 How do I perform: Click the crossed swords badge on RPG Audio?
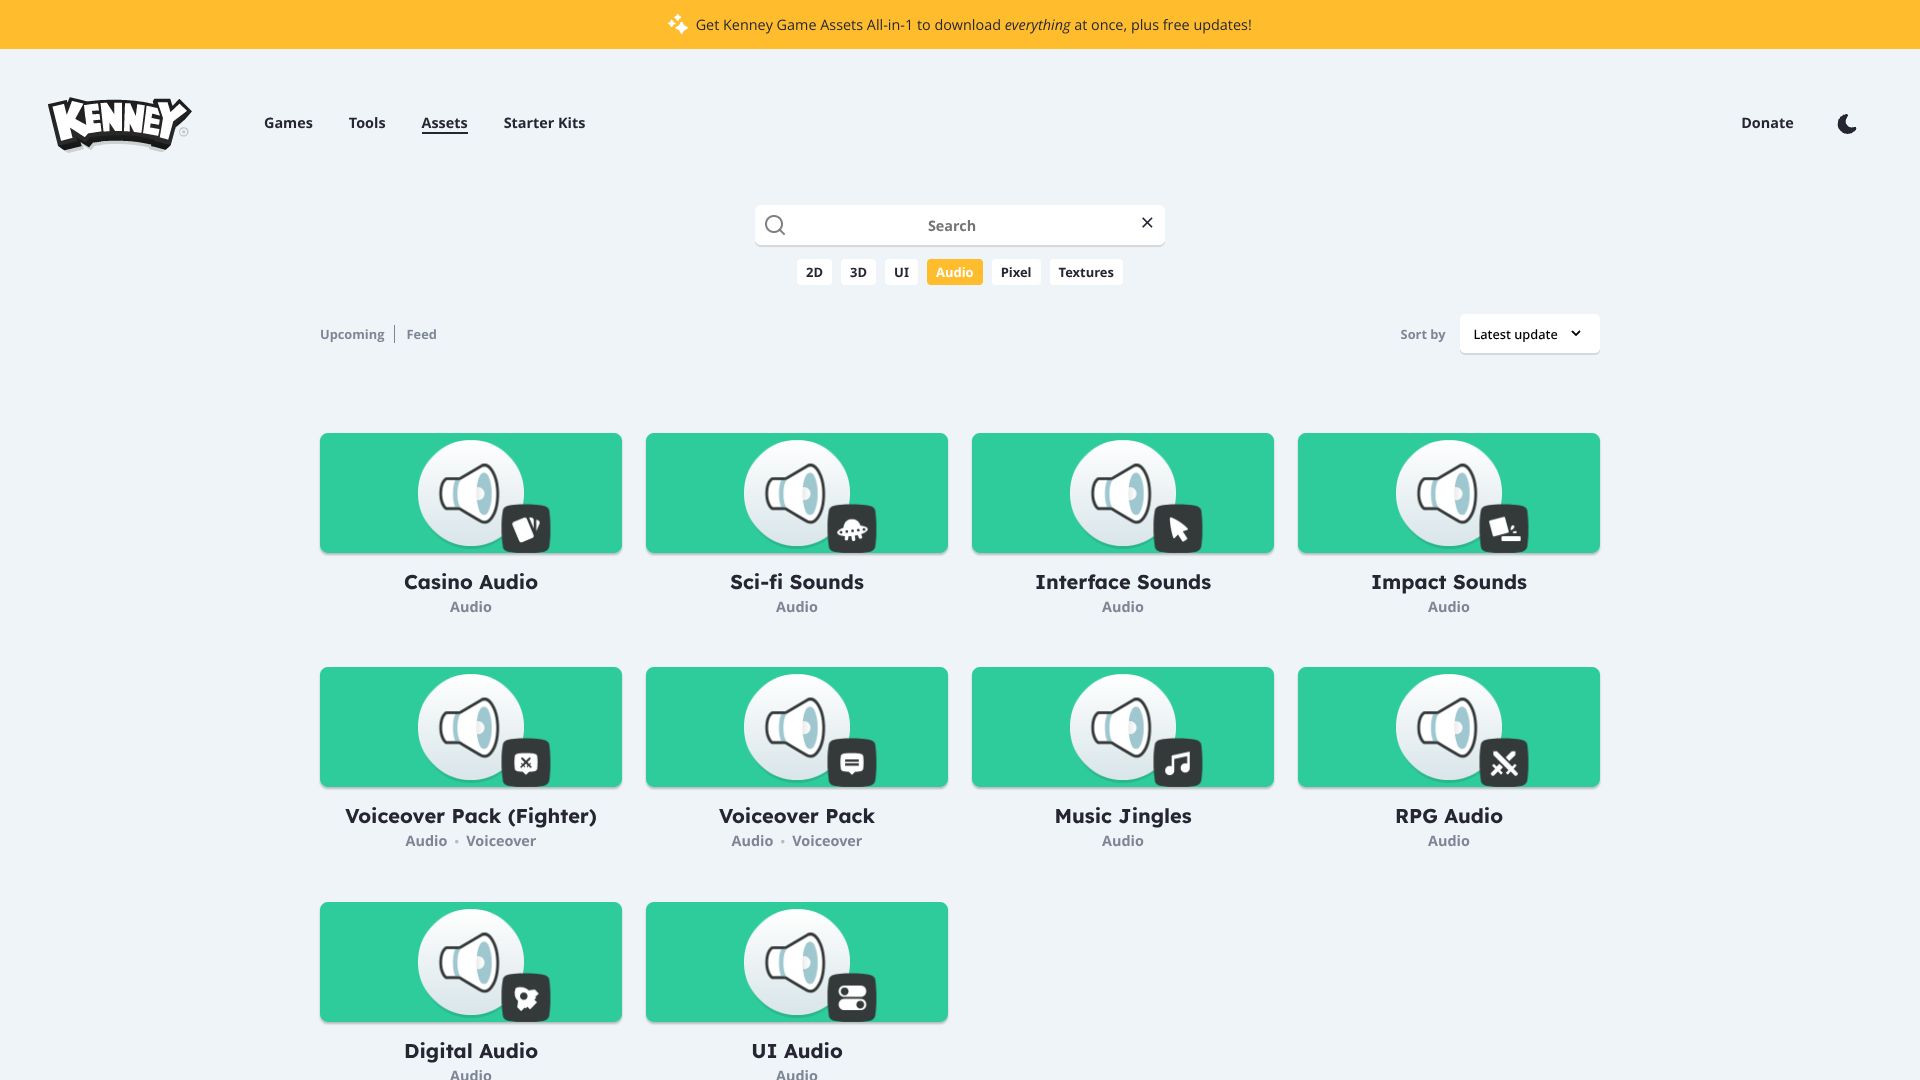point(1504,763)
